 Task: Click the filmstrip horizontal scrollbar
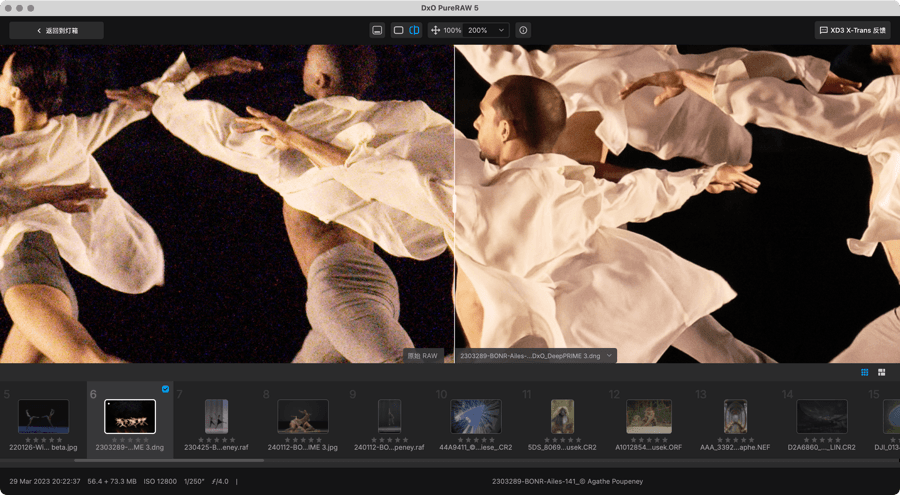click(169, 461)
